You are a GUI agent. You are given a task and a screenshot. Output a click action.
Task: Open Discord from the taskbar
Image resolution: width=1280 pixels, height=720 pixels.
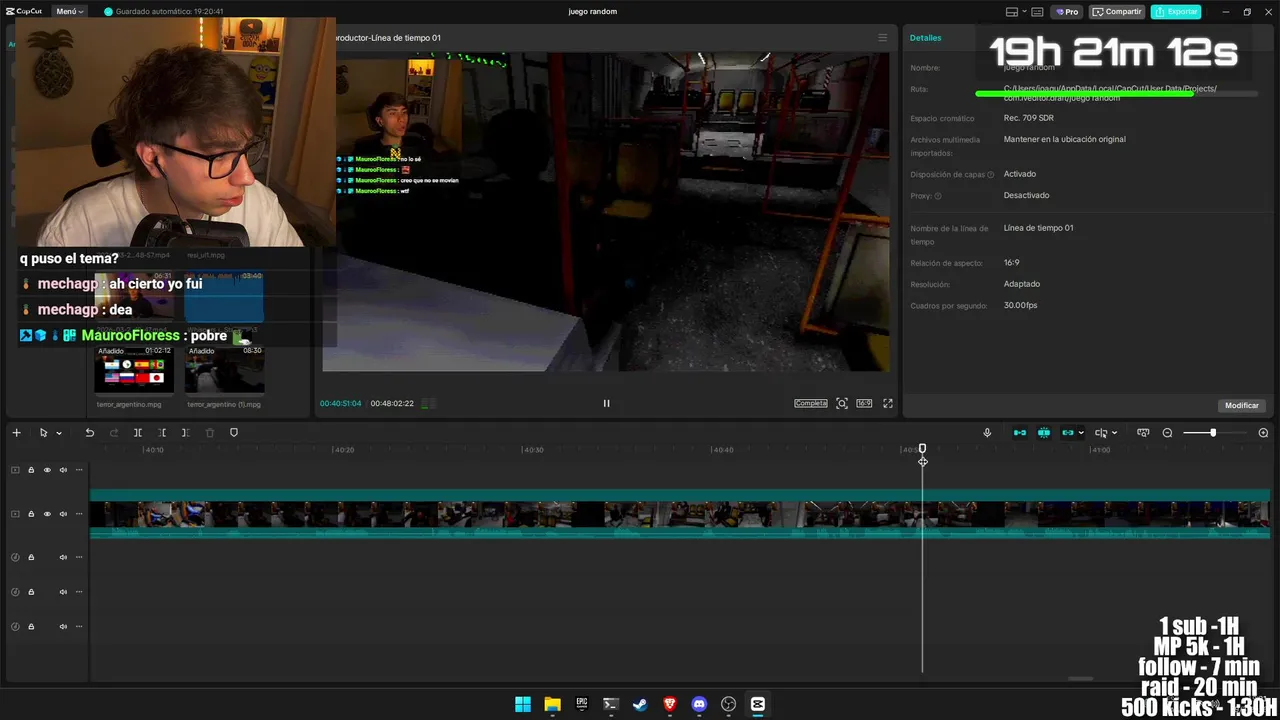699,704
